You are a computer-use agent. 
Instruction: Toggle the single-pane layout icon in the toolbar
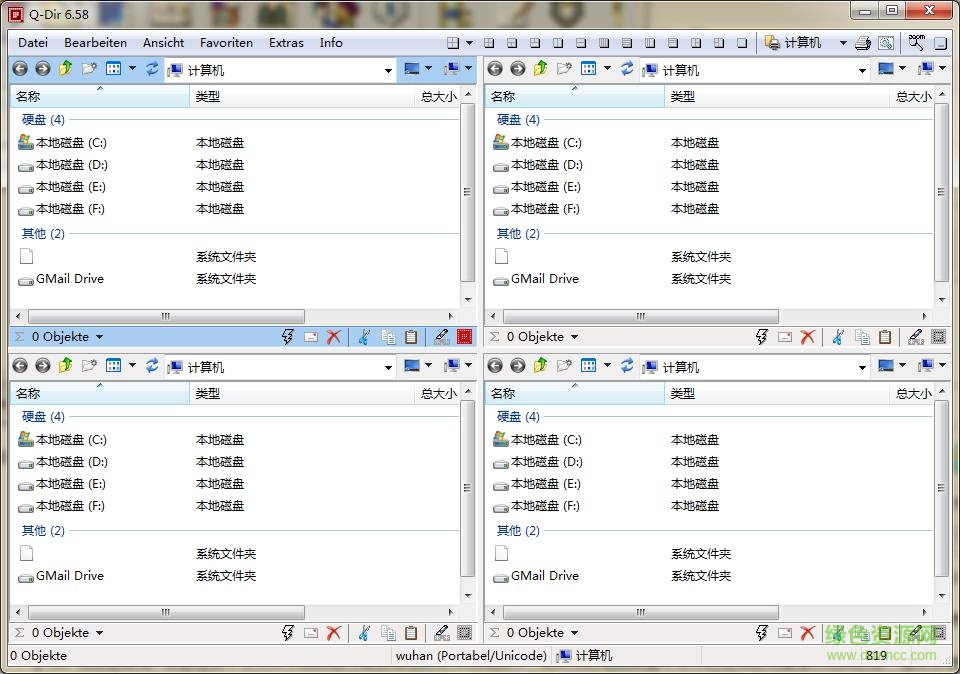[x=742, y=43]
